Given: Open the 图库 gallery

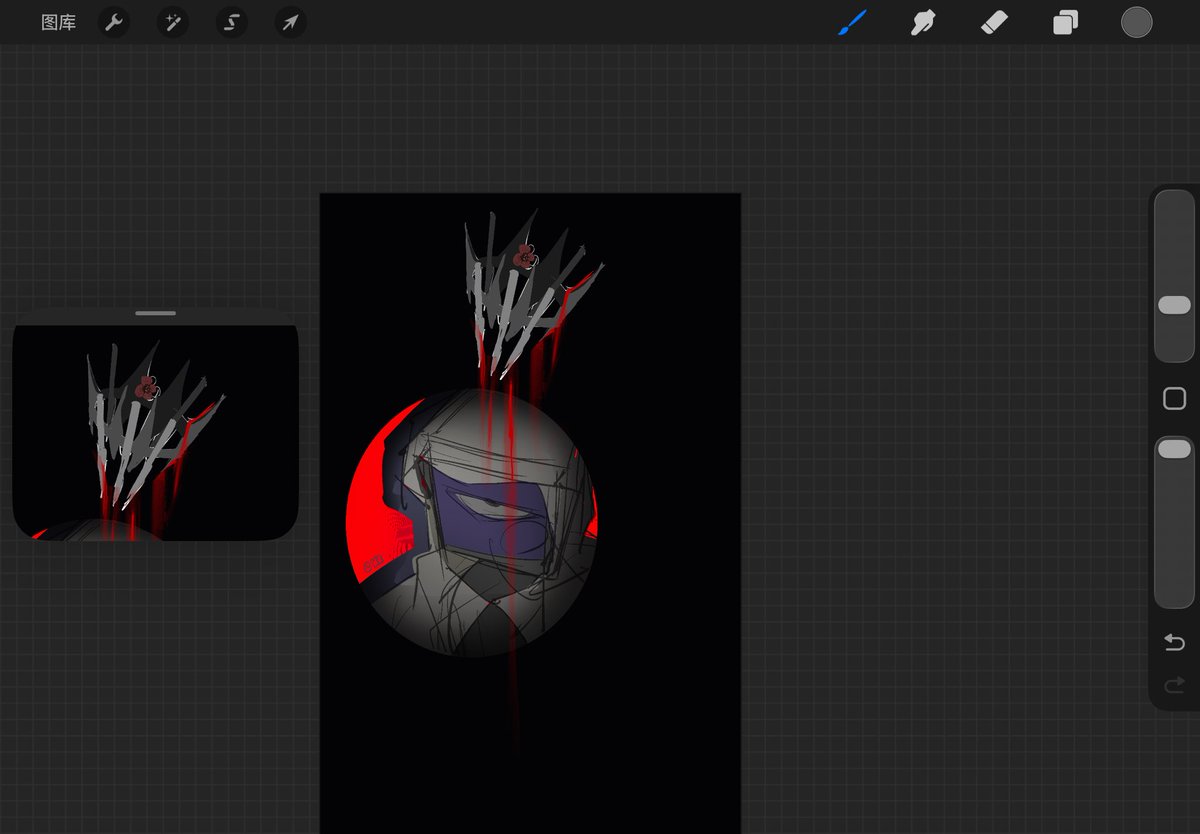Looking at the screenshot, I should click(x=58, y=22).
